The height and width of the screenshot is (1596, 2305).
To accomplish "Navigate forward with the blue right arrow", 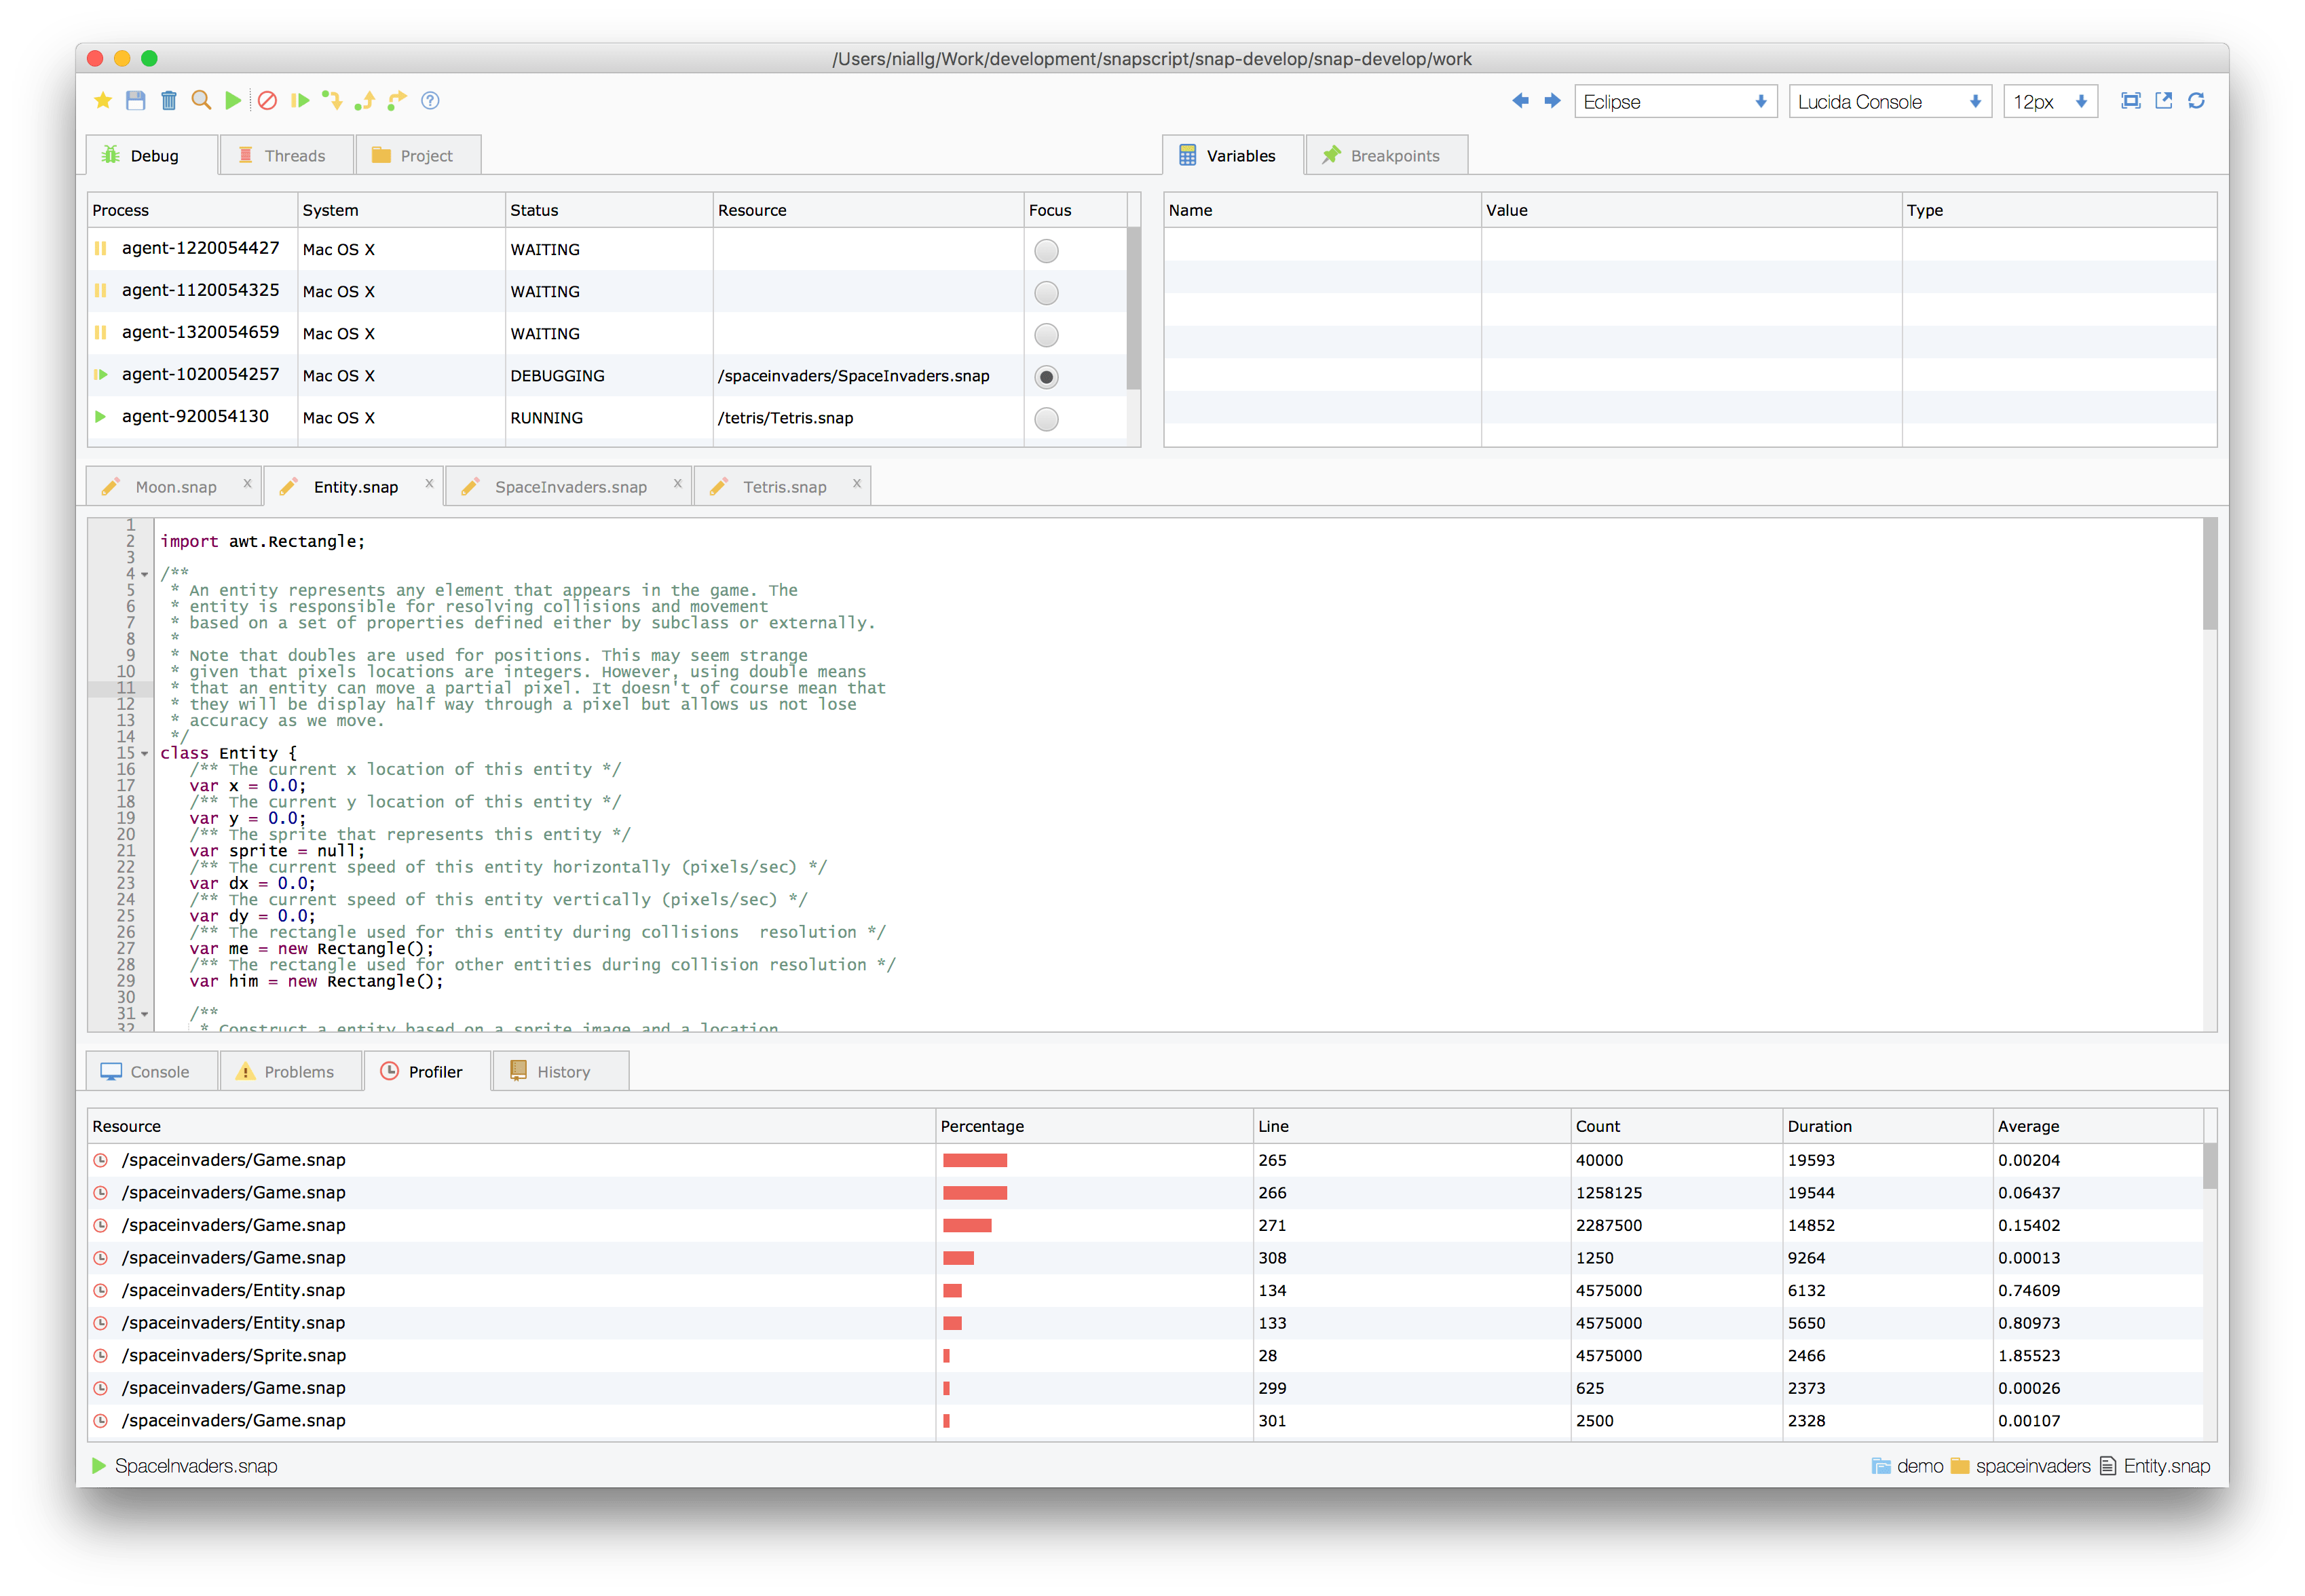I will click(1552, 100).
